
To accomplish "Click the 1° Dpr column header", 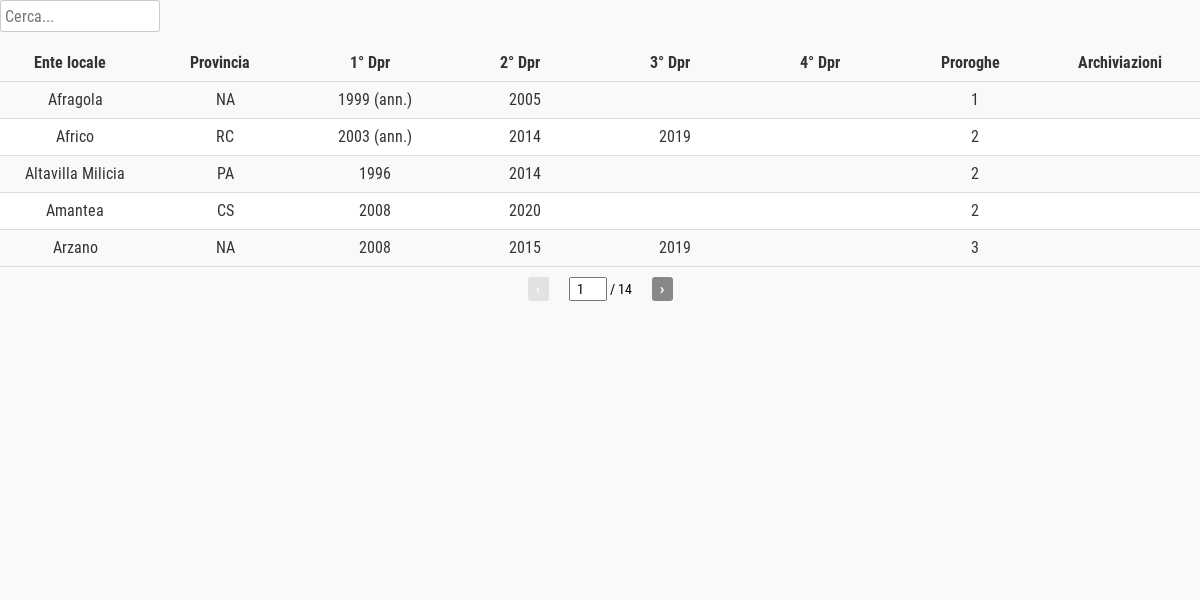I will click(x=370, y=62).
